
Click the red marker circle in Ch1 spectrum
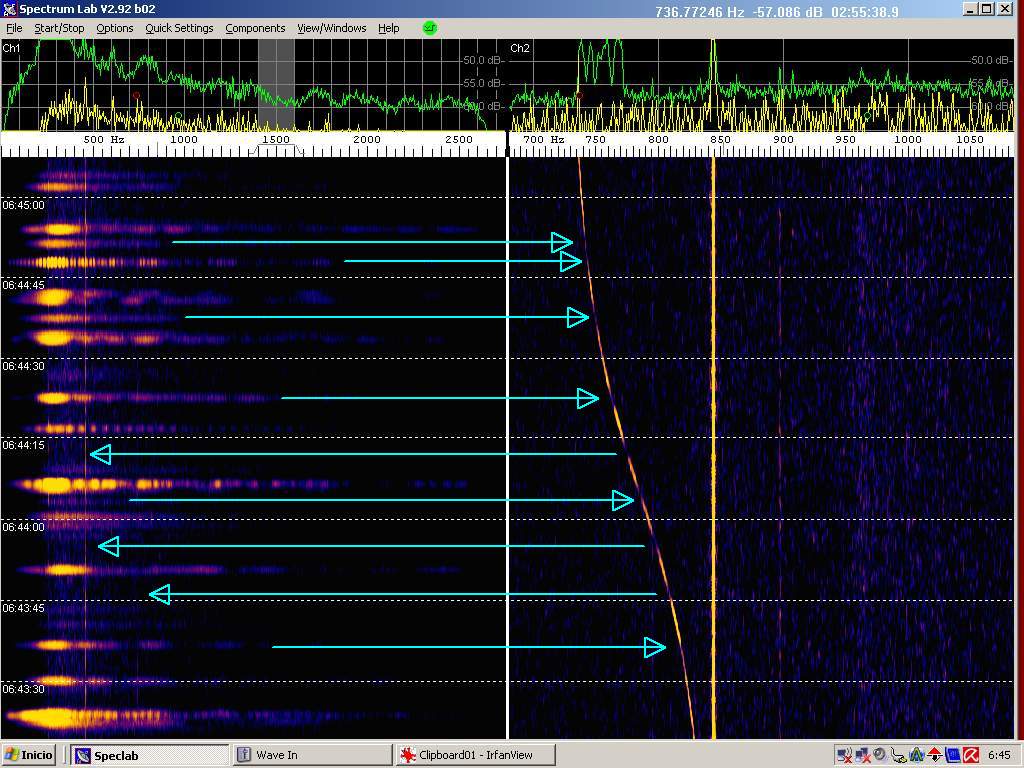[136, 96]
